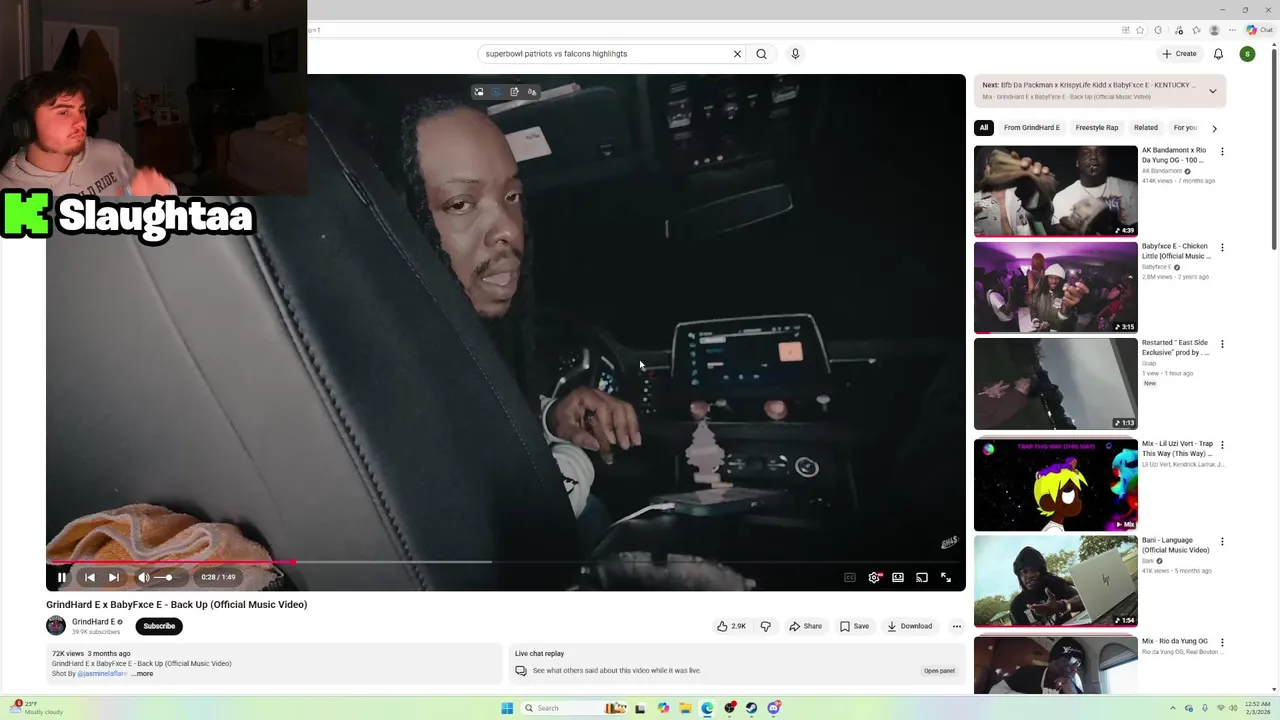Click highlighted second overlay toolbar icon
The width and height of the screenshot is (1280, 720).
(x=496, y=92)
